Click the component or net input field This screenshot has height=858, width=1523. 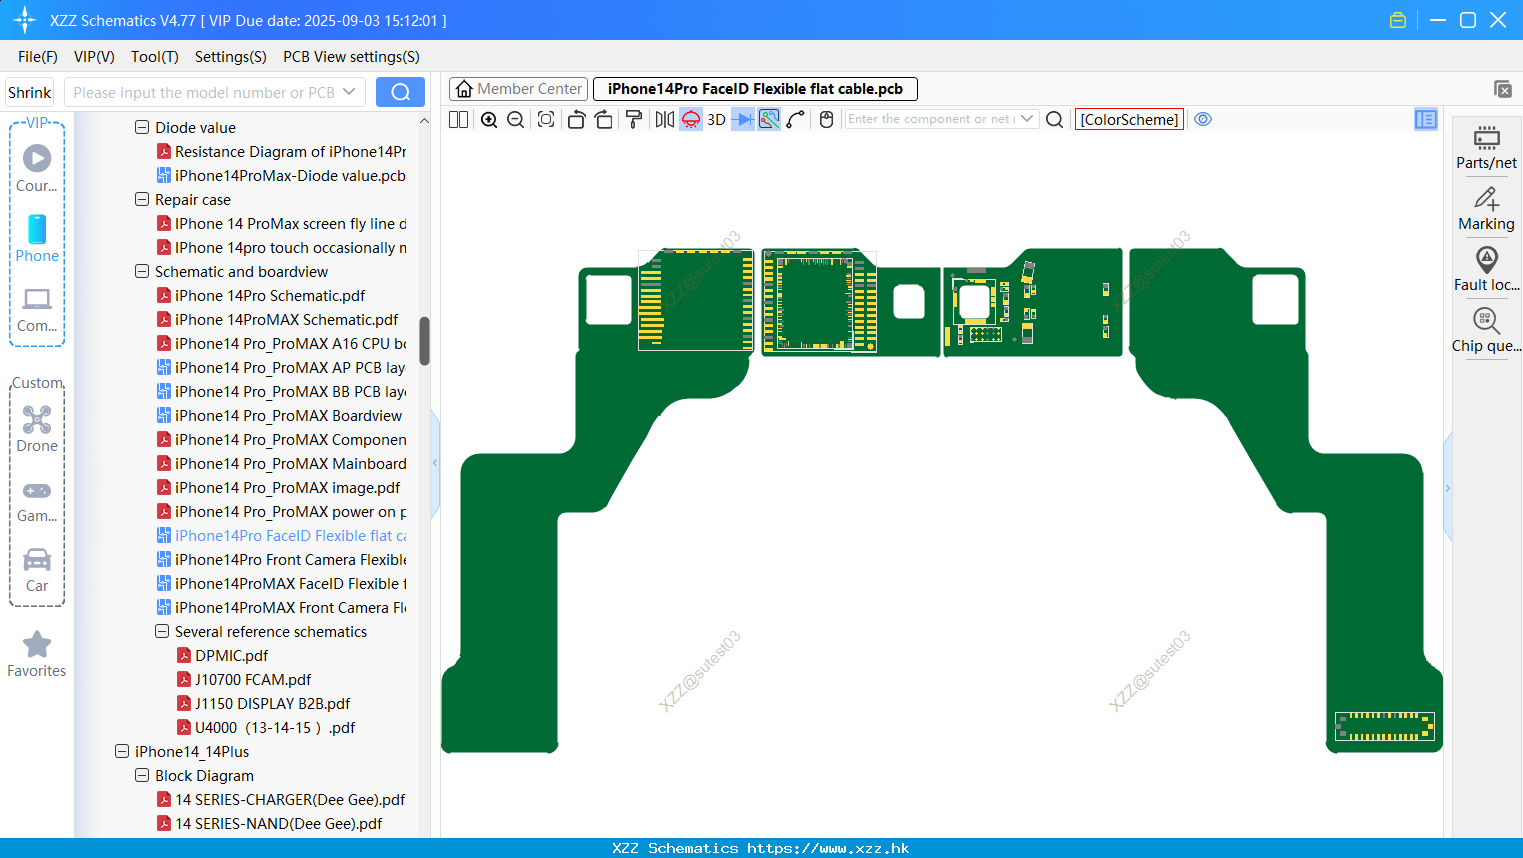click(931, 119)
